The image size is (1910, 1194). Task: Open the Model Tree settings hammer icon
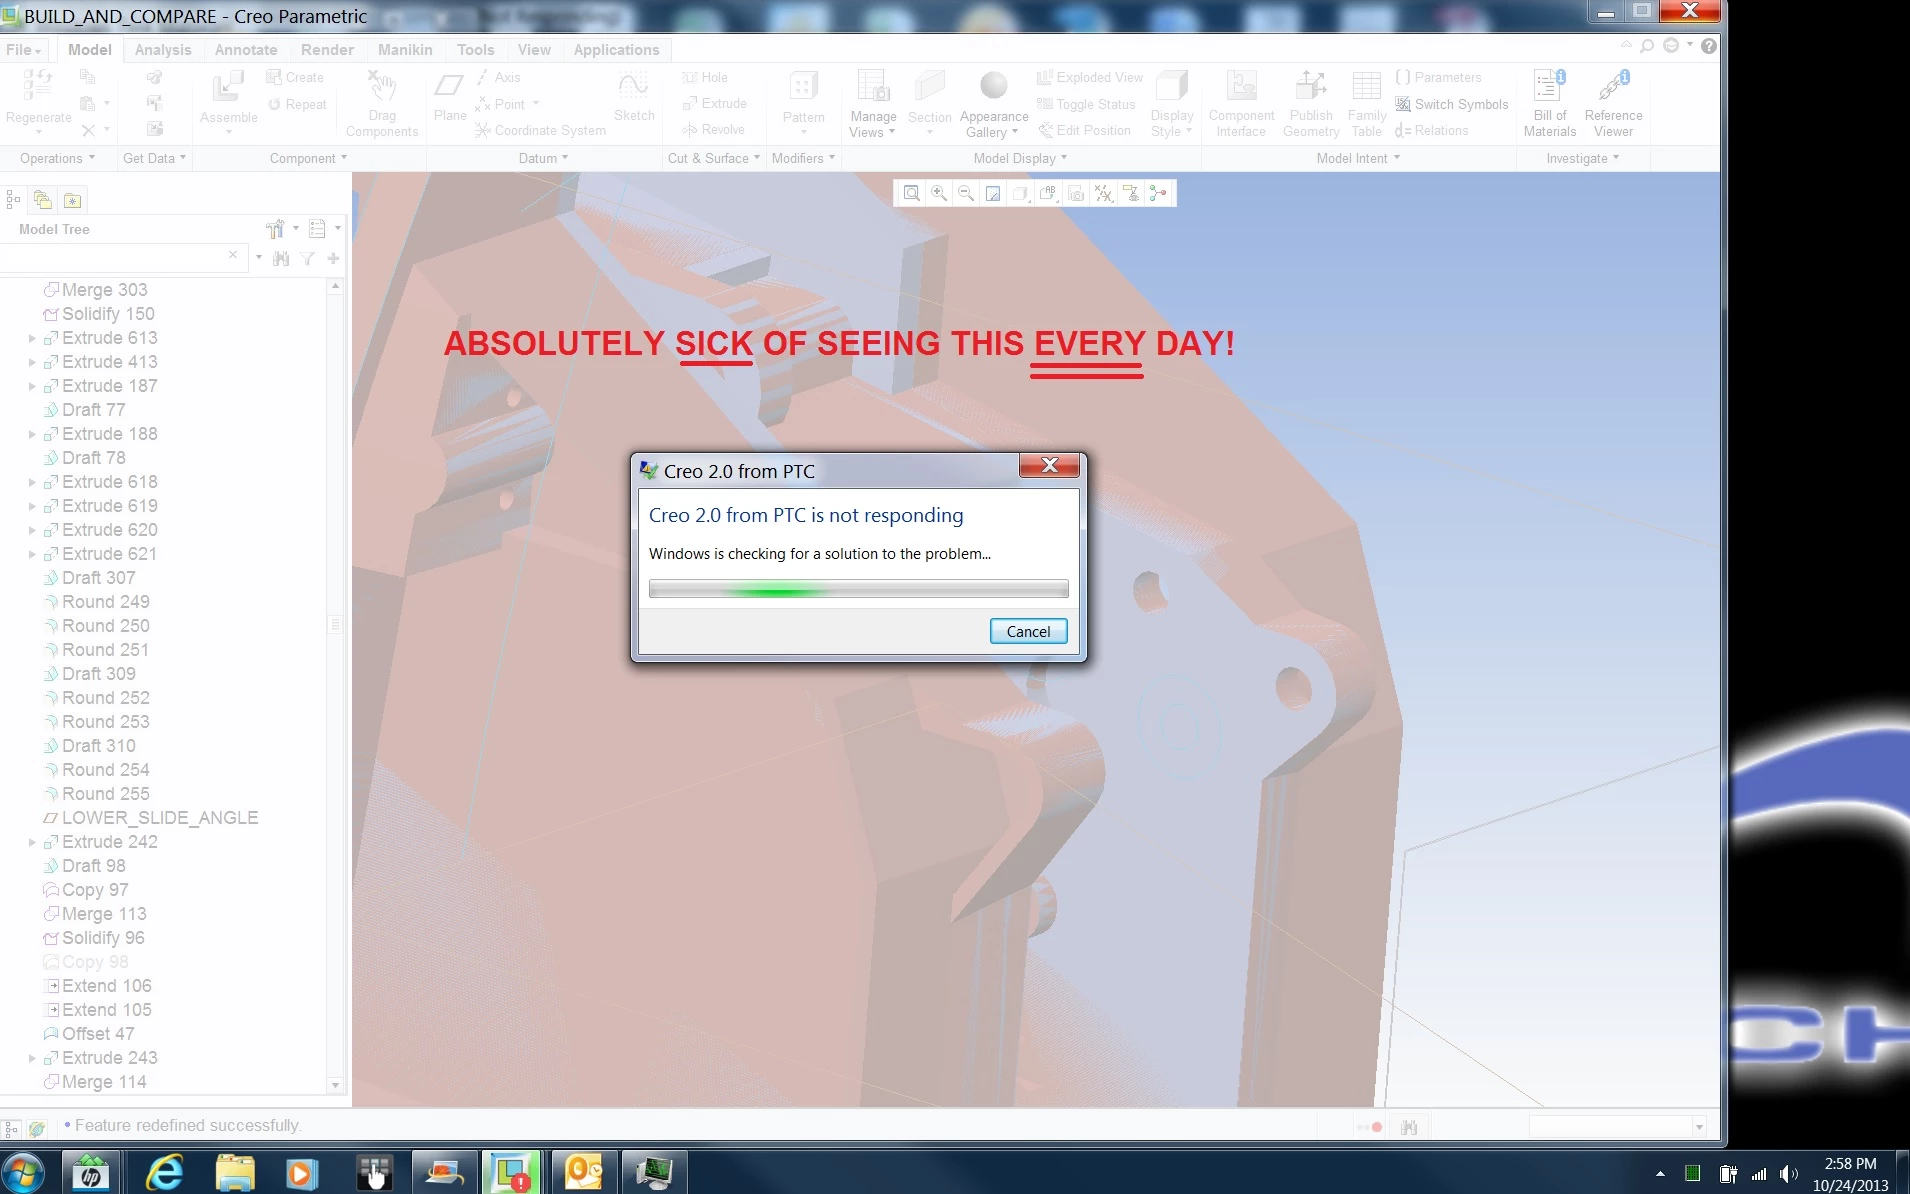coord(275,229)
